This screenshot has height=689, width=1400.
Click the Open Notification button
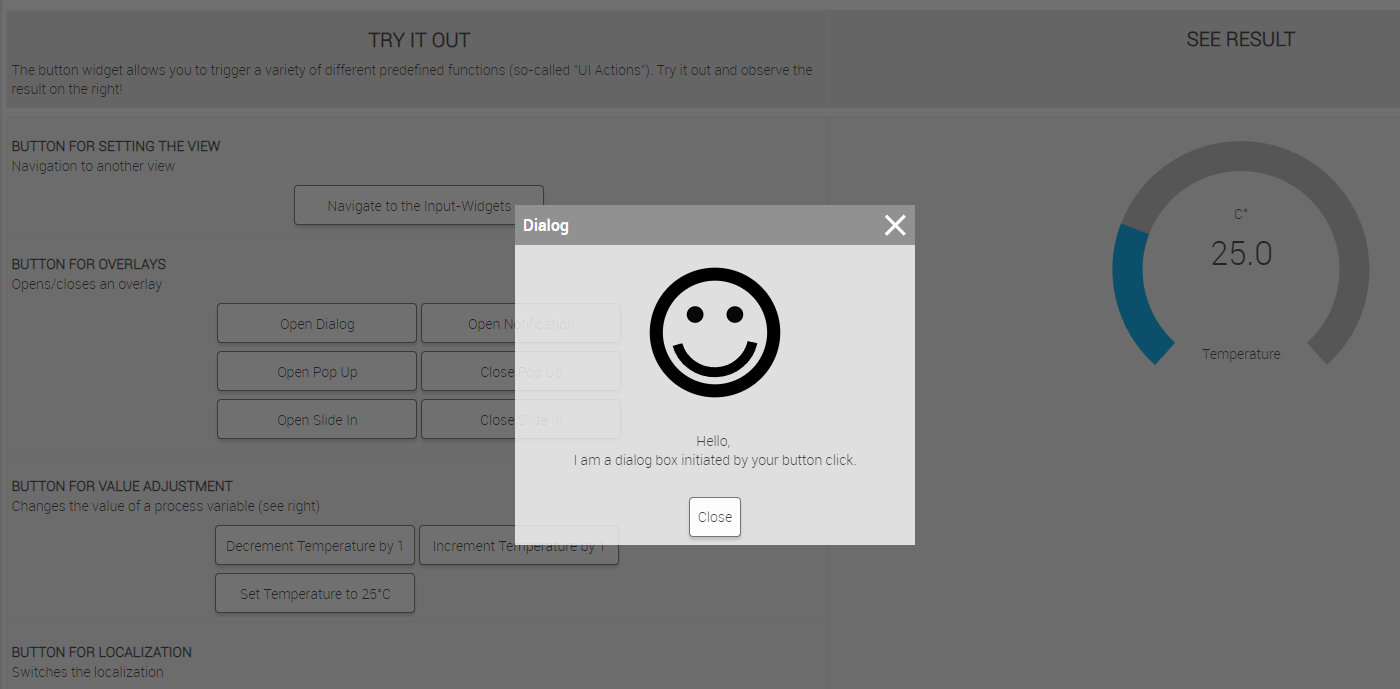click(x=521, y=323)
